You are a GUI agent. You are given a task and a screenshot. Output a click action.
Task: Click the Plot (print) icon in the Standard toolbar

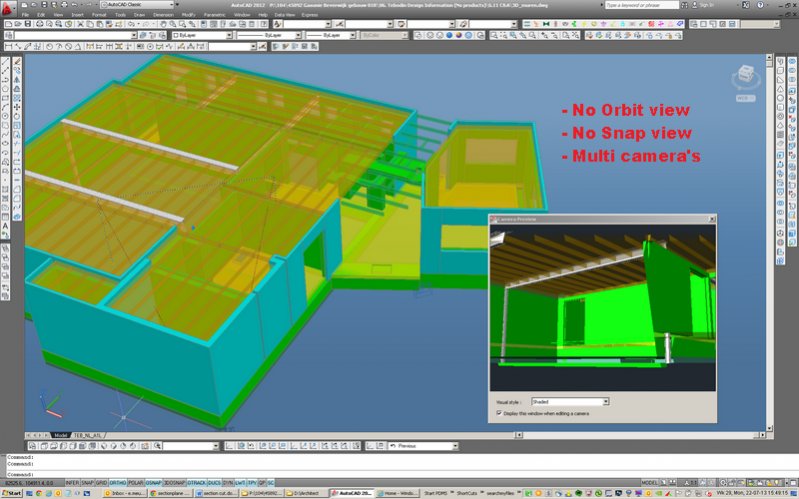(39, 24)
